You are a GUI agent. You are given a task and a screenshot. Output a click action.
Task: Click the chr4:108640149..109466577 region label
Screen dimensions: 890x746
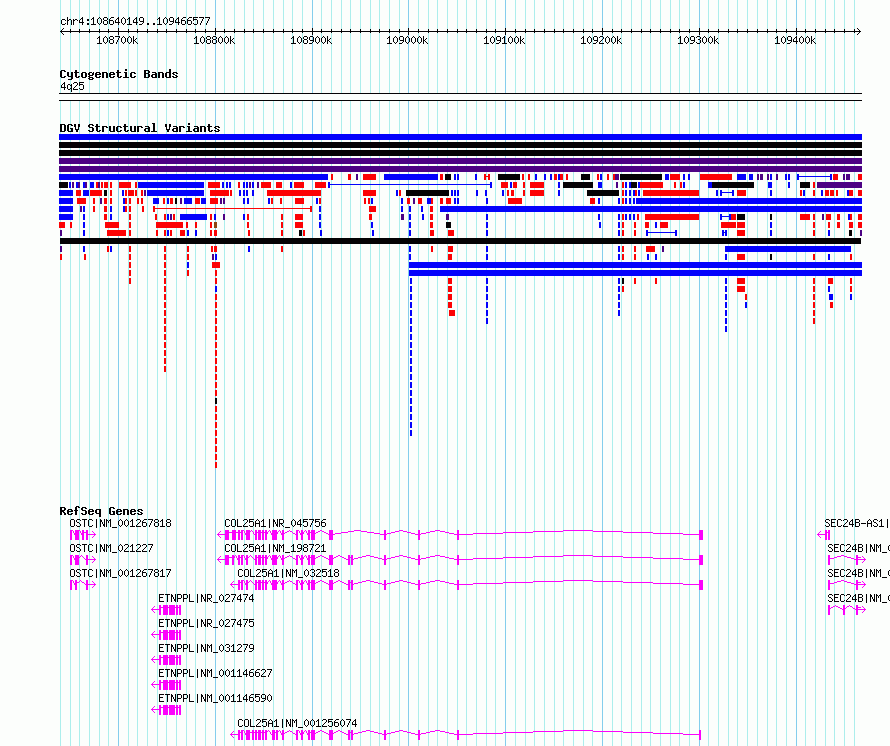(135, 22)
